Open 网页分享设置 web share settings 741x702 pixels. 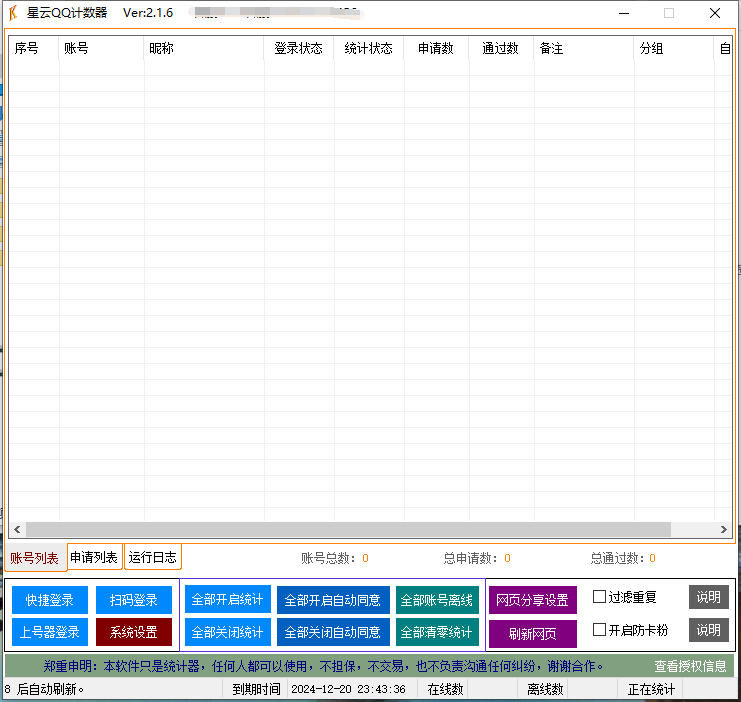pyautogui.click(x=532, y=600)
